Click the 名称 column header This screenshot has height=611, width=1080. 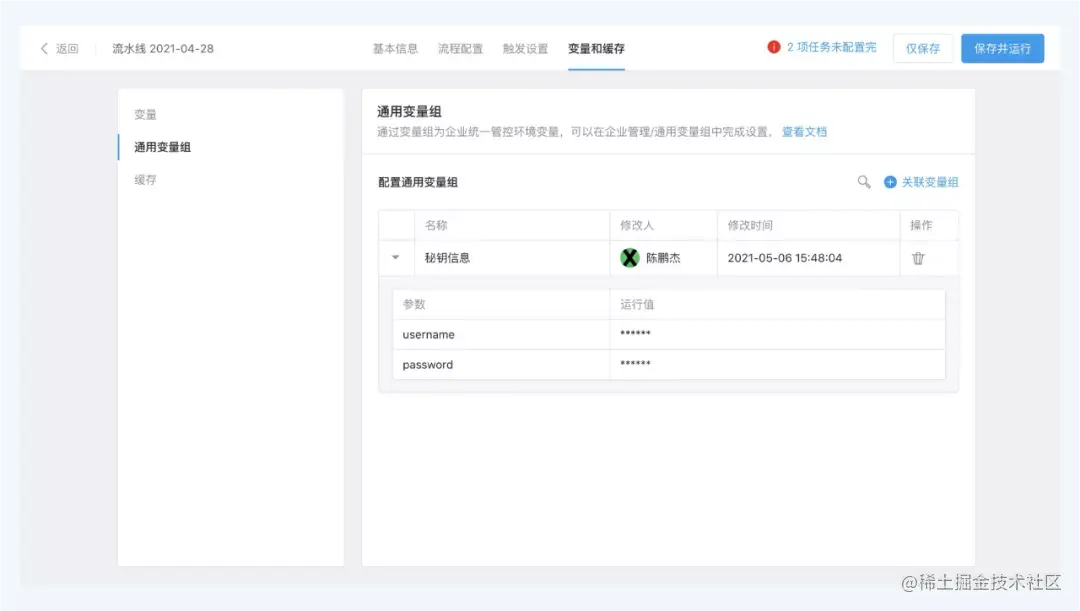[x=436, y=225]
